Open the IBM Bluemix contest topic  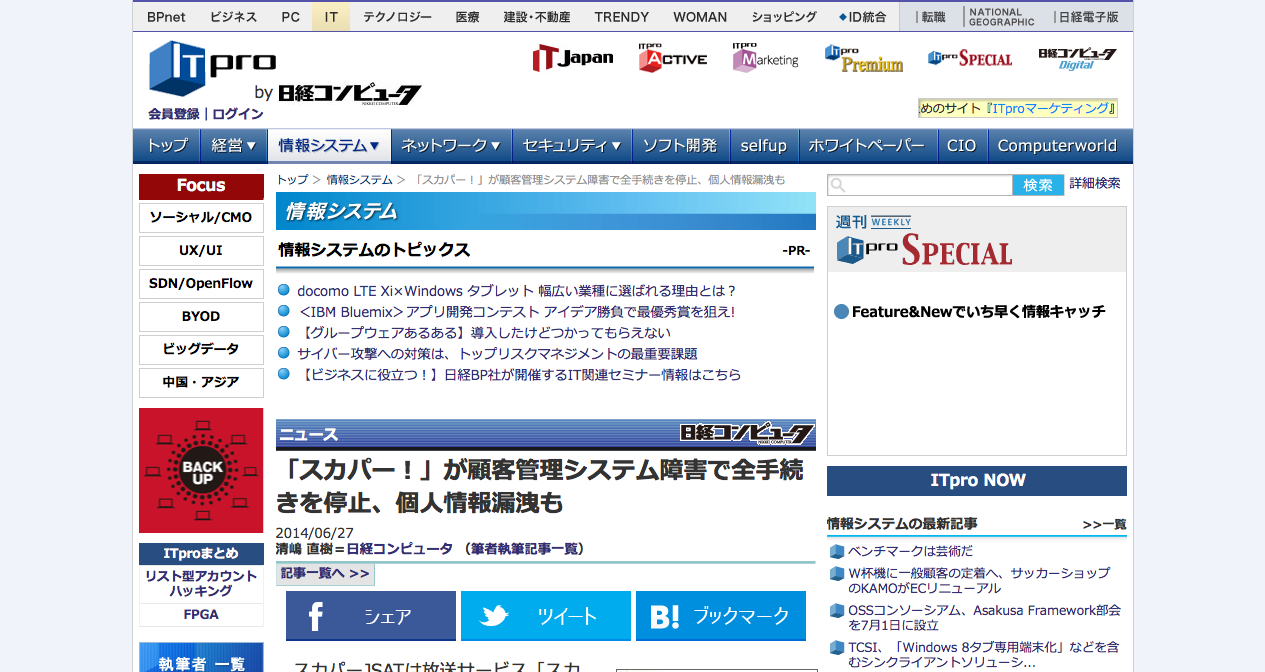(517, 312)
